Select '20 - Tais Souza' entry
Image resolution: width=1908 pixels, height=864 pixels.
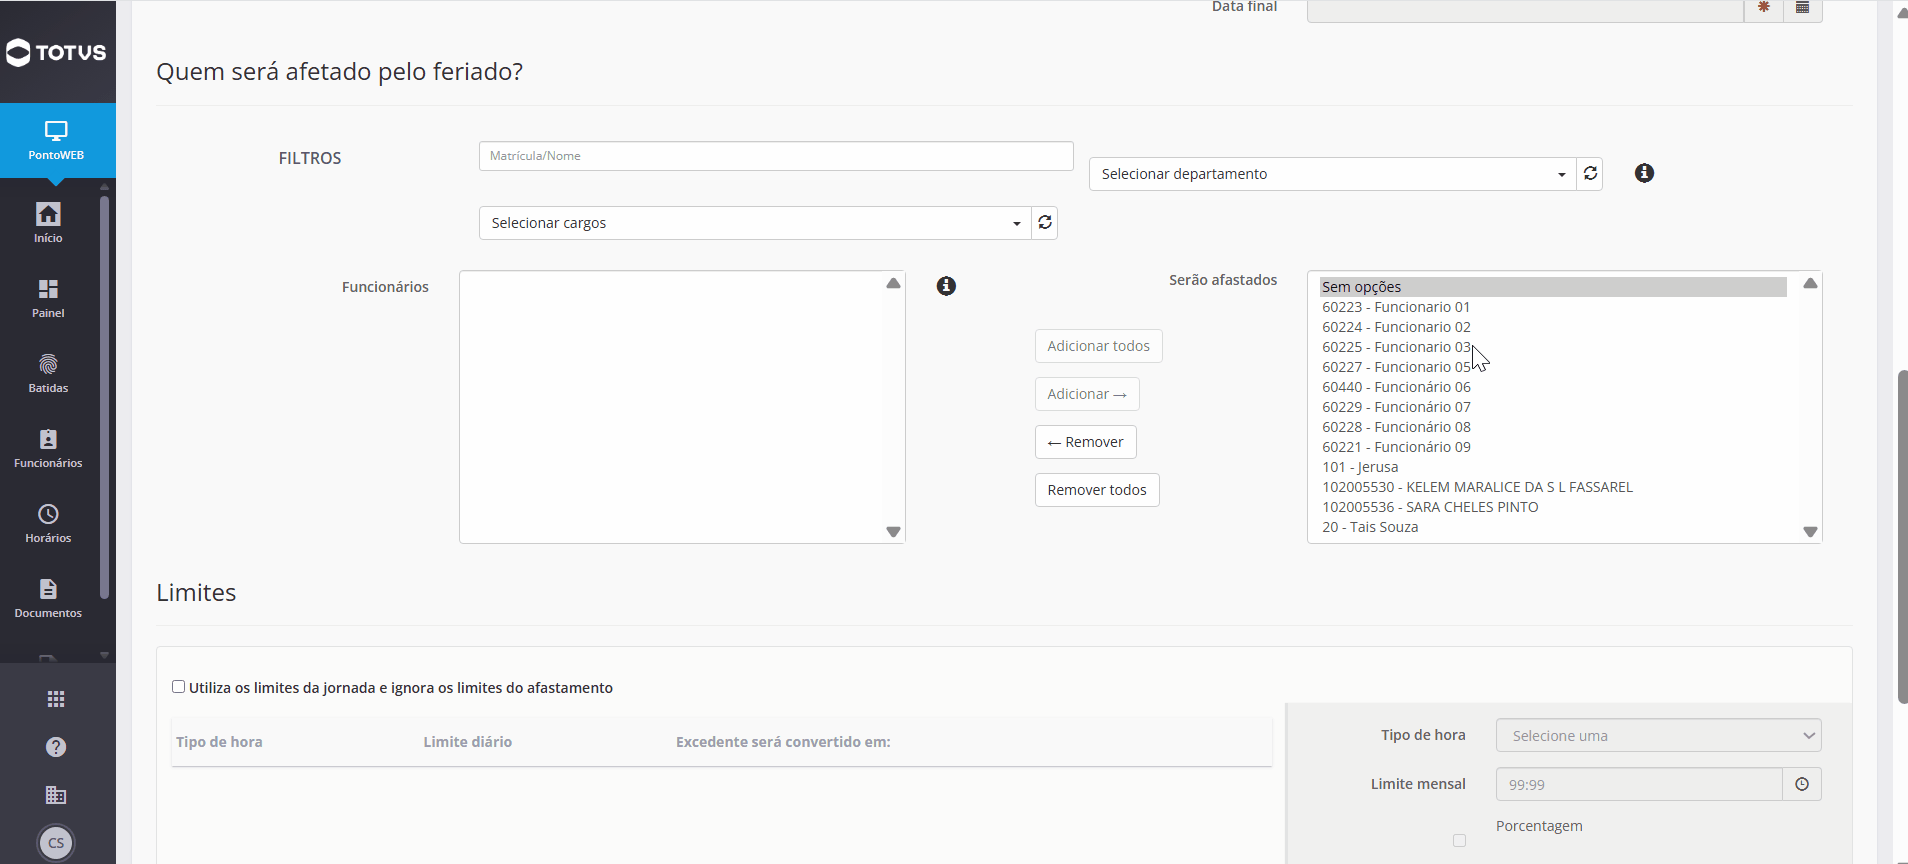[x=1553, y=527]
